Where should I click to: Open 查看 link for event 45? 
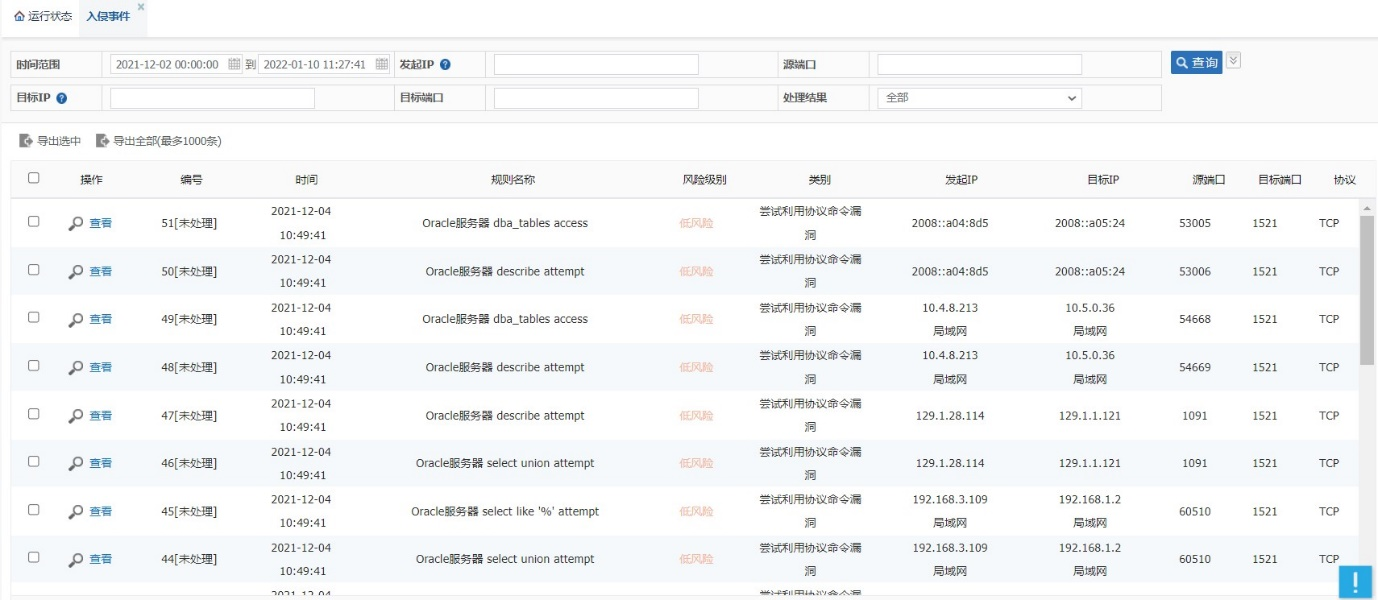(101, 512)
